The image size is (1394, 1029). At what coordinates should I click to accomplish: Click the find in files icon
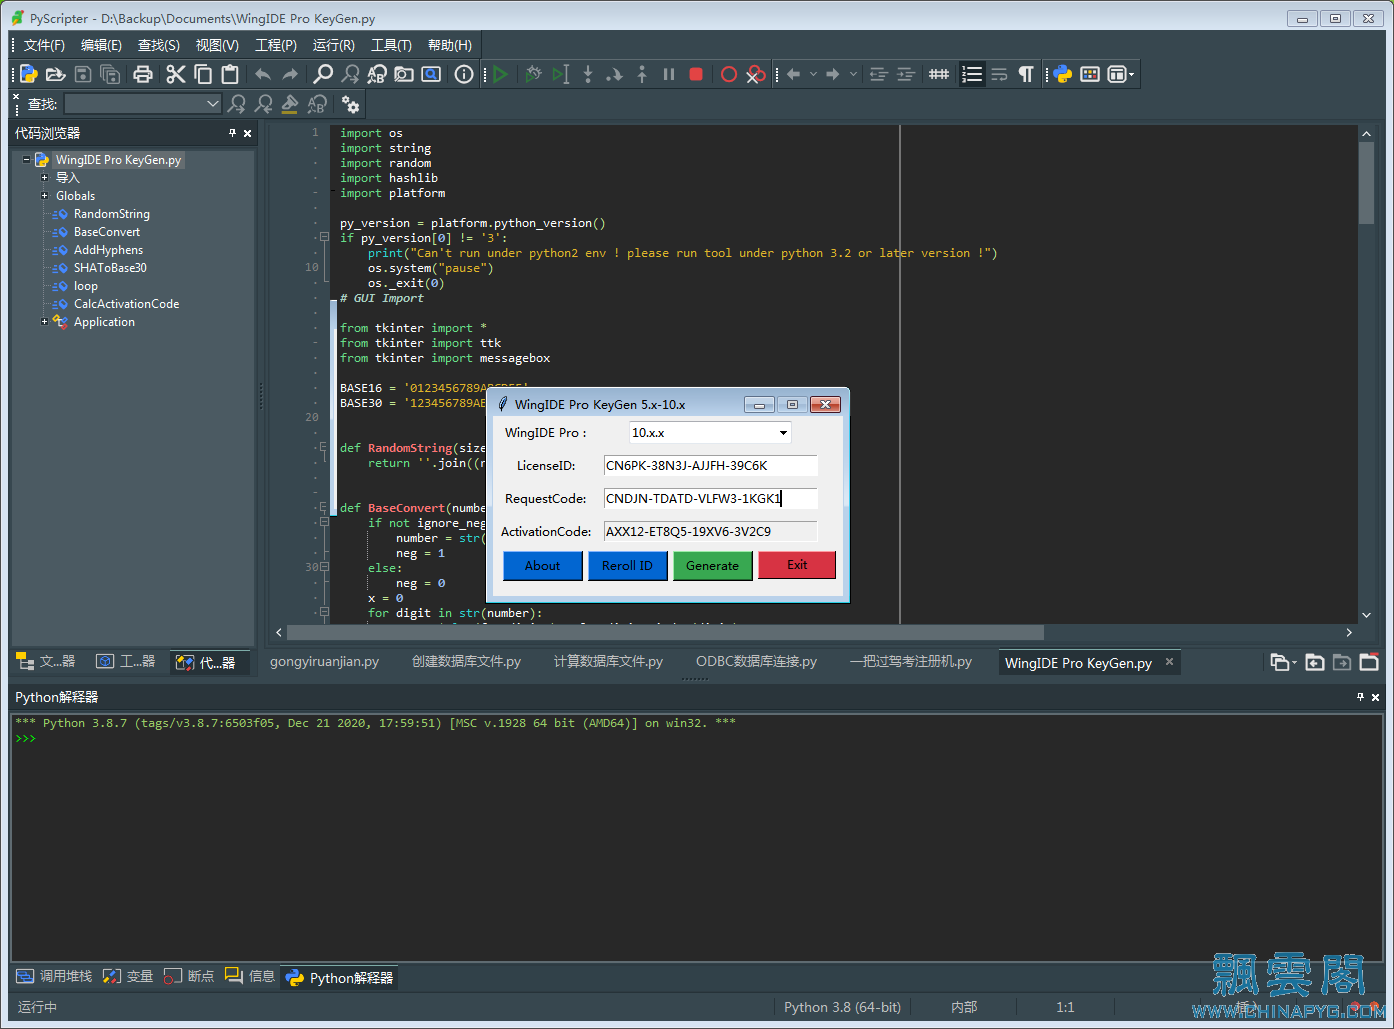tap(404, 74)
